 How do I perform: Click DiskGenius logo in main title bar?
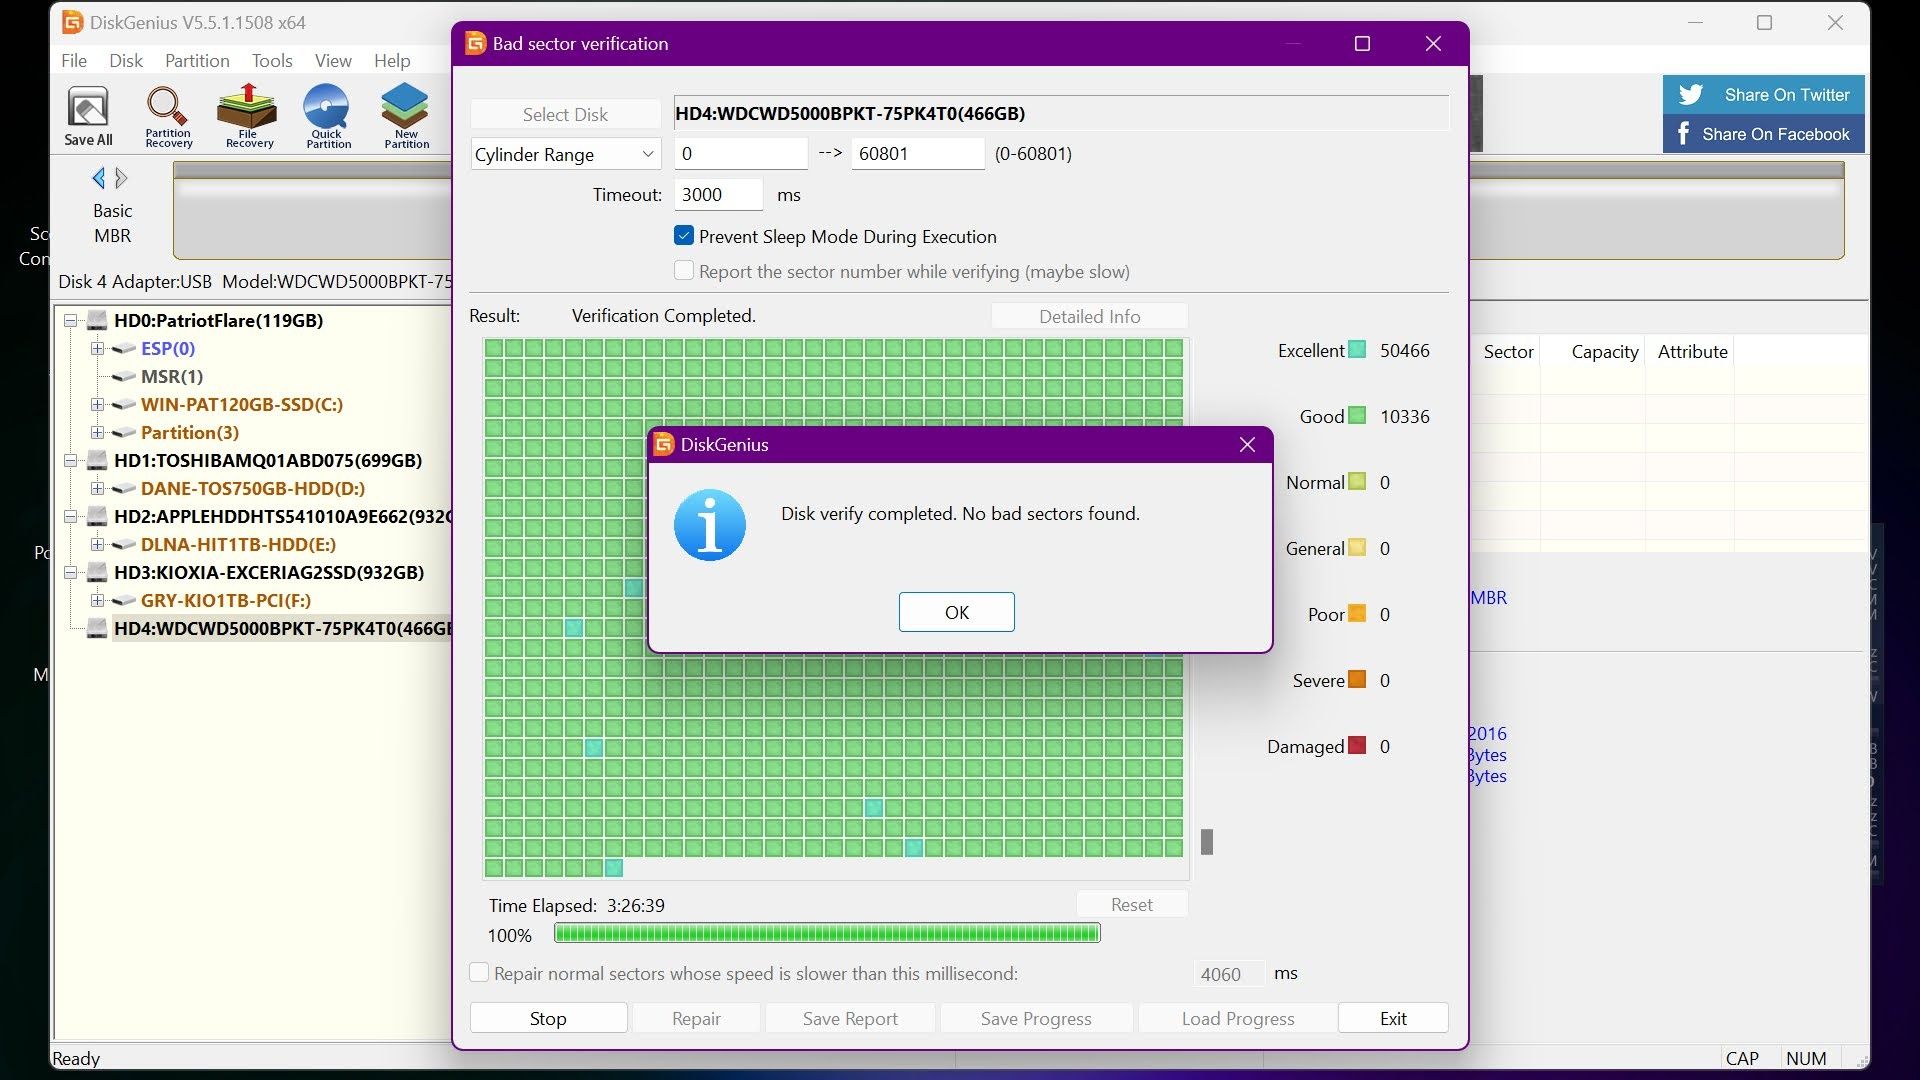coord(72,22)
